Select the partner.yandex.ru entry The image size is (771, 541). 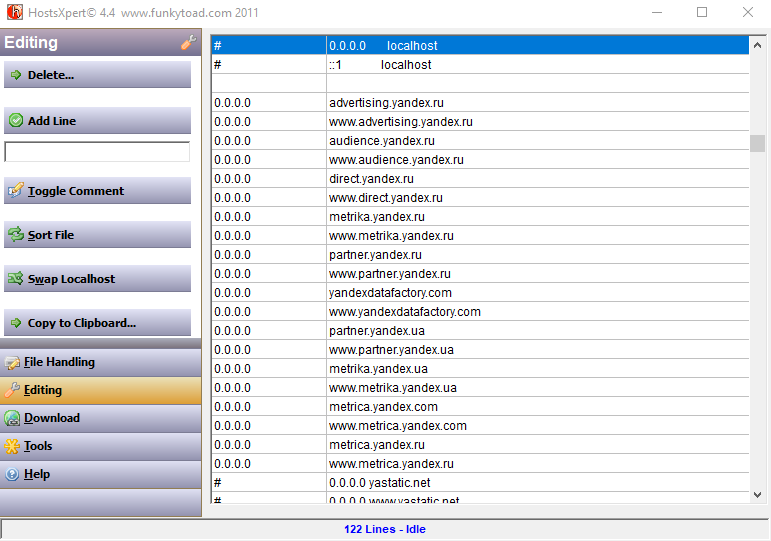(480, 255)
